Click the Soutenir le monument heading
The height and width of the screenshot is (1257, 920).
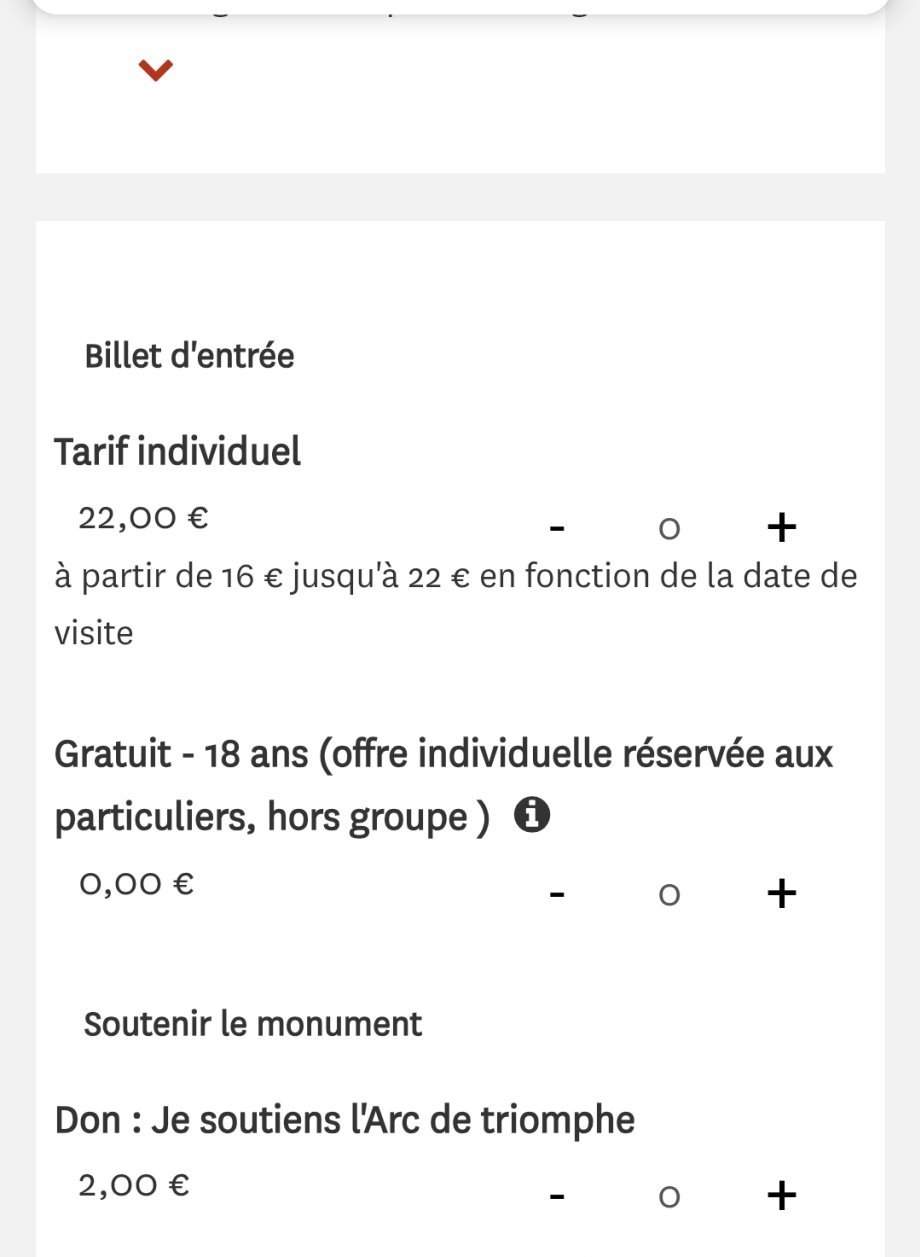pos(253,1024)
